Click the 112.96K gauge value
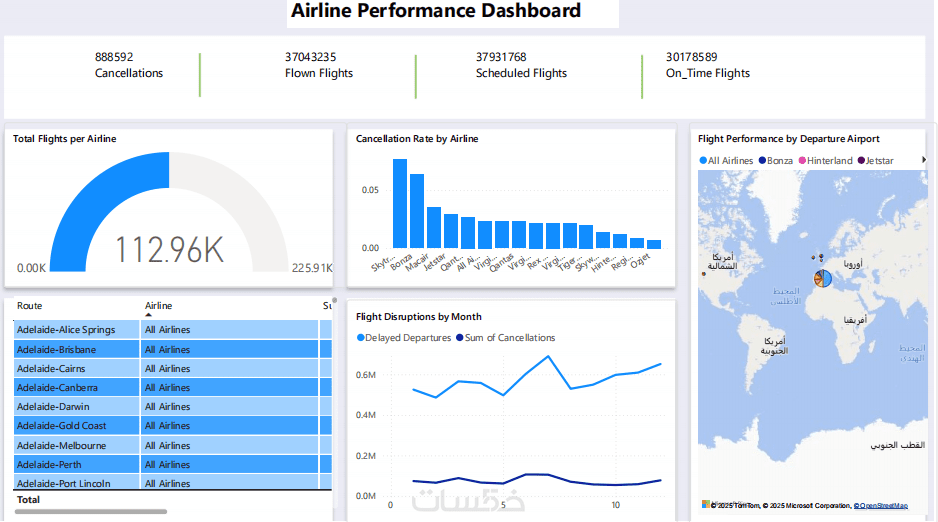Screen dimensions: 938x522 tap(169, 249)
